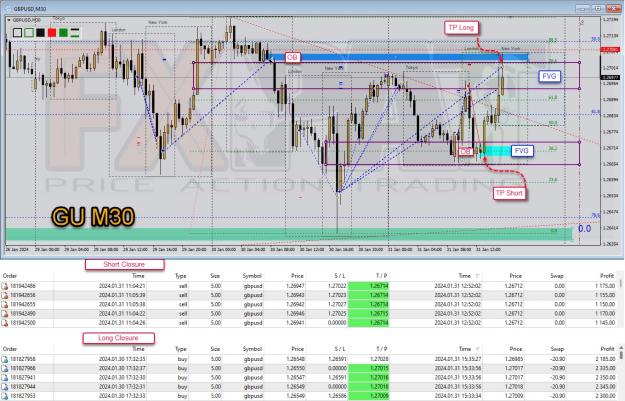
Task: Click the 29 Jan 00:00 time axis label
Action: pos(47,250)
